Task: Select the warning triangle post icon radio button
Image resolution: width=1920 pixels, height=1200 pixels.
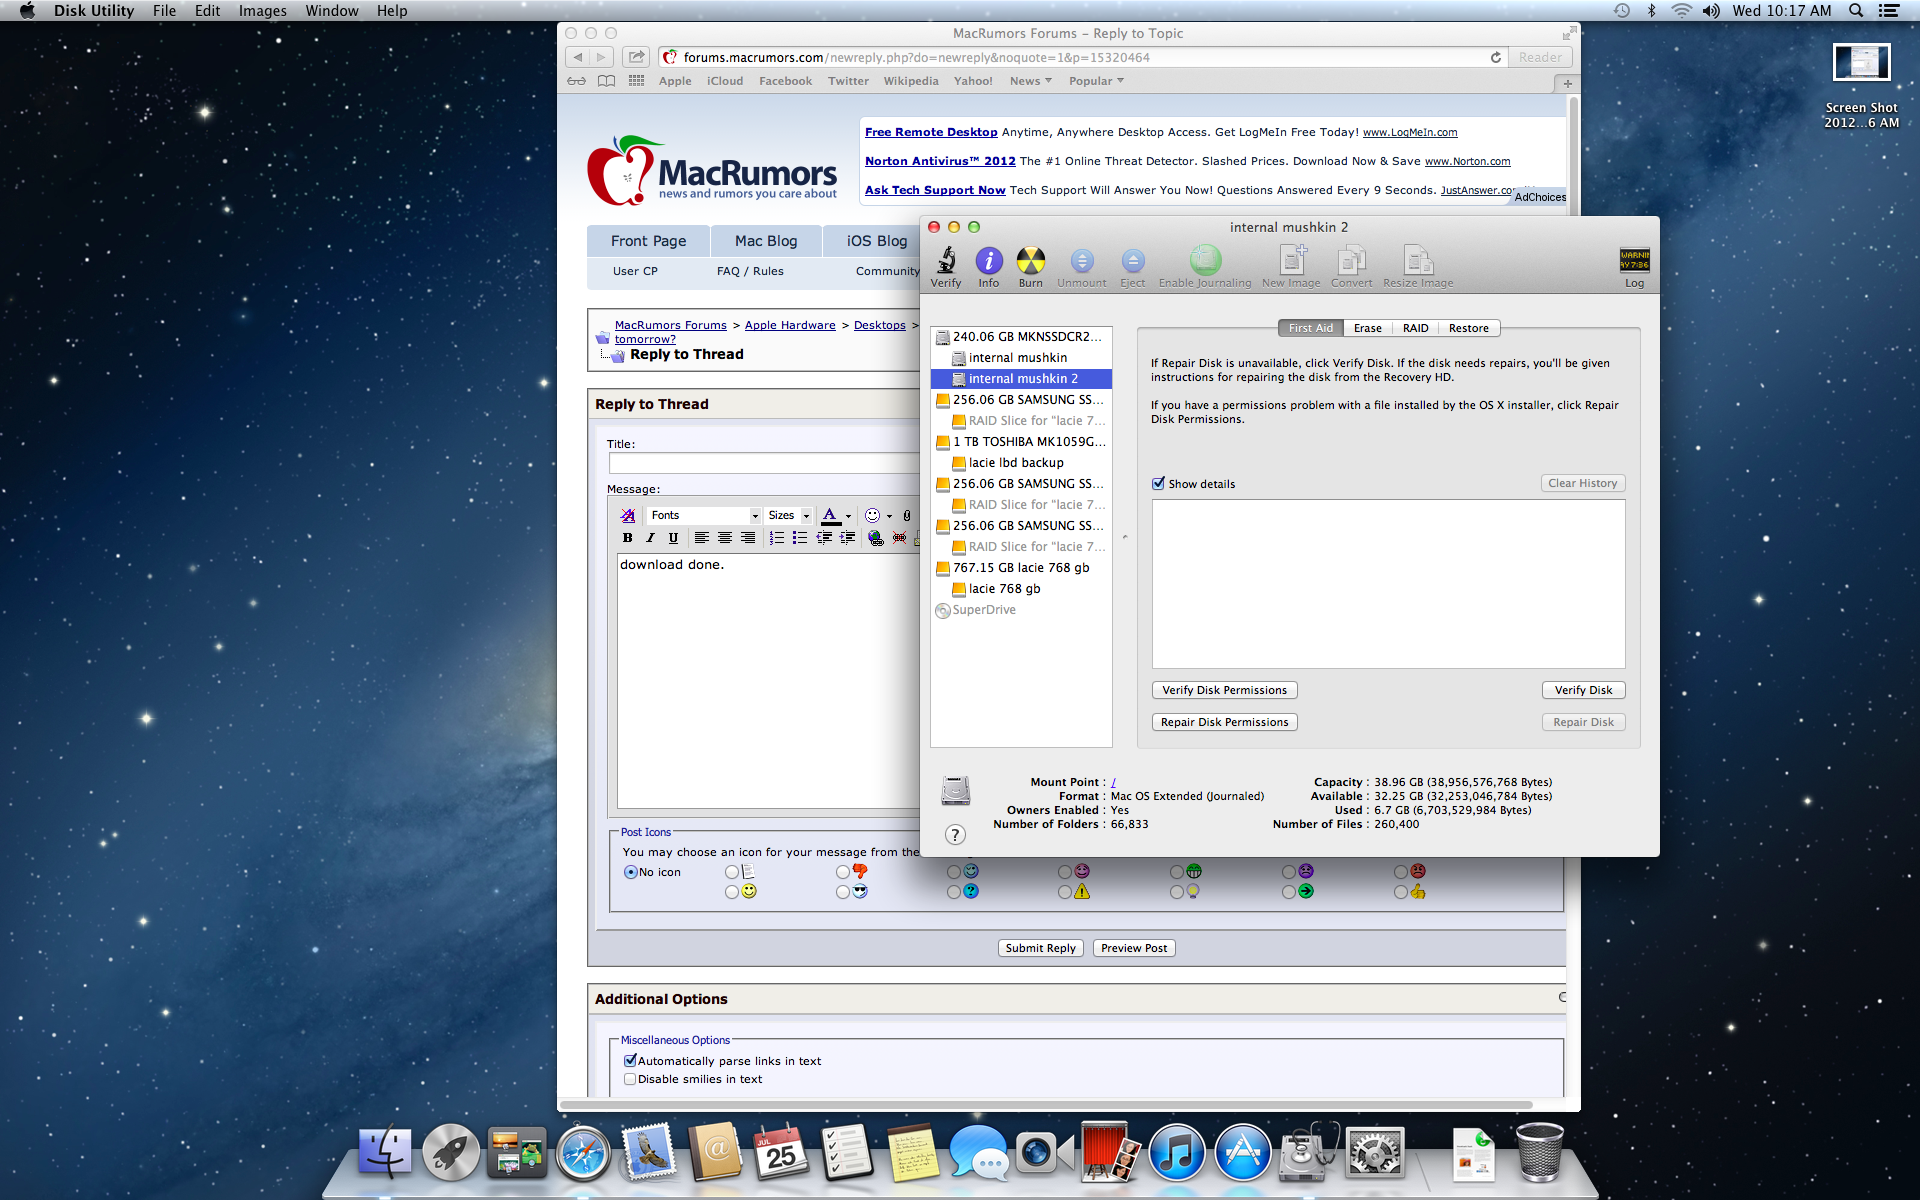Action: pos(1065,891)
